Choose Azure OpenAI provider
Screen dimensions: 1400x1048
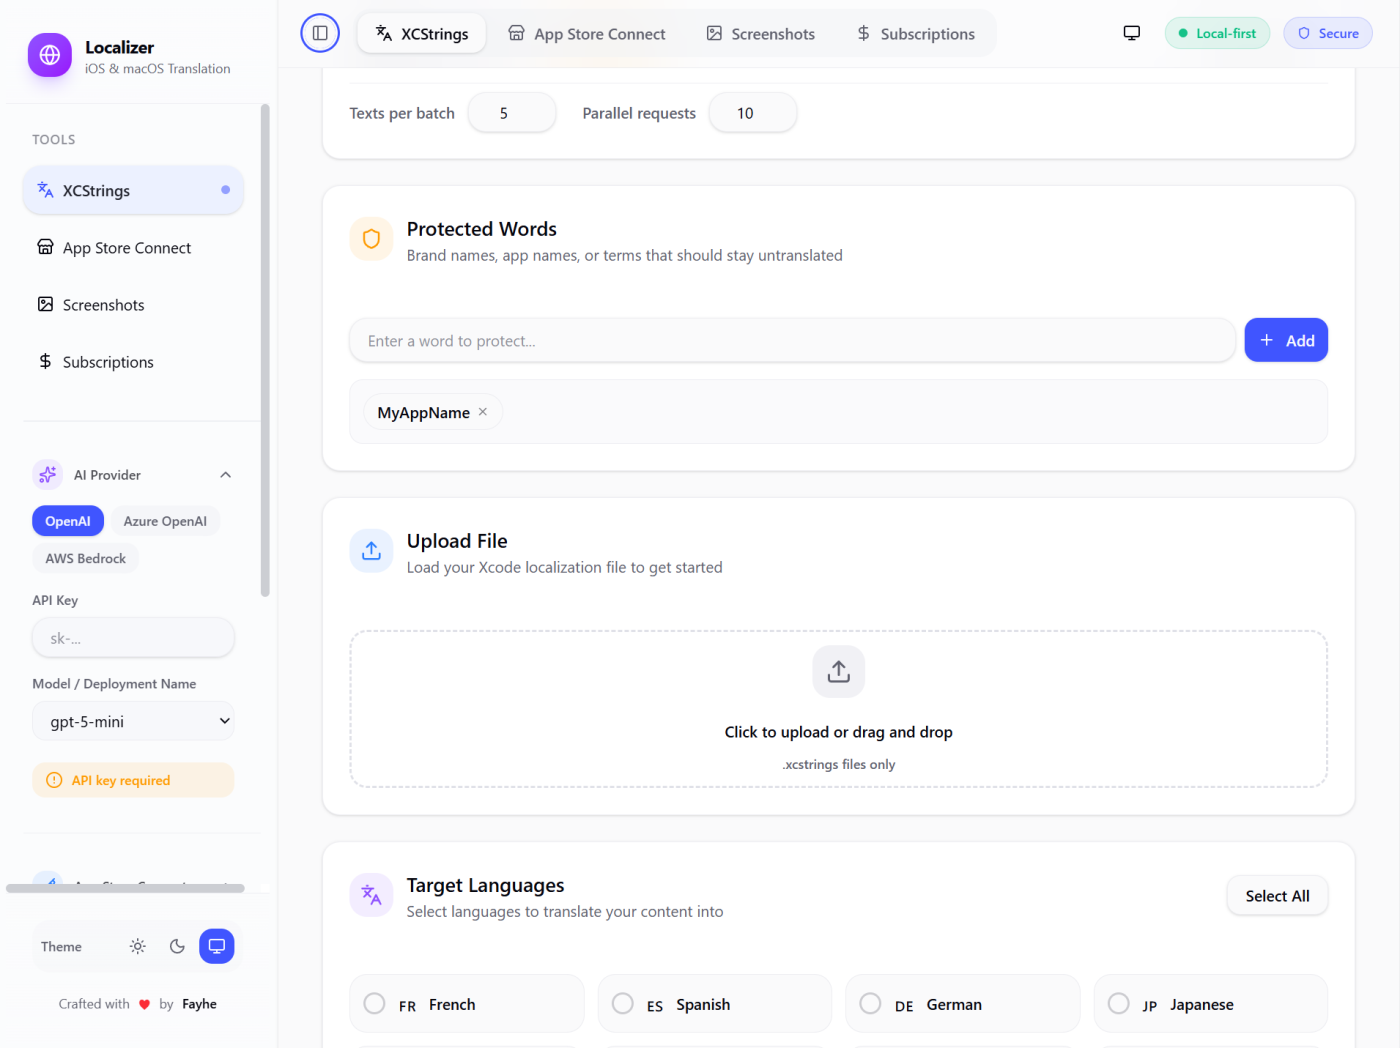(x=165, y=521)
